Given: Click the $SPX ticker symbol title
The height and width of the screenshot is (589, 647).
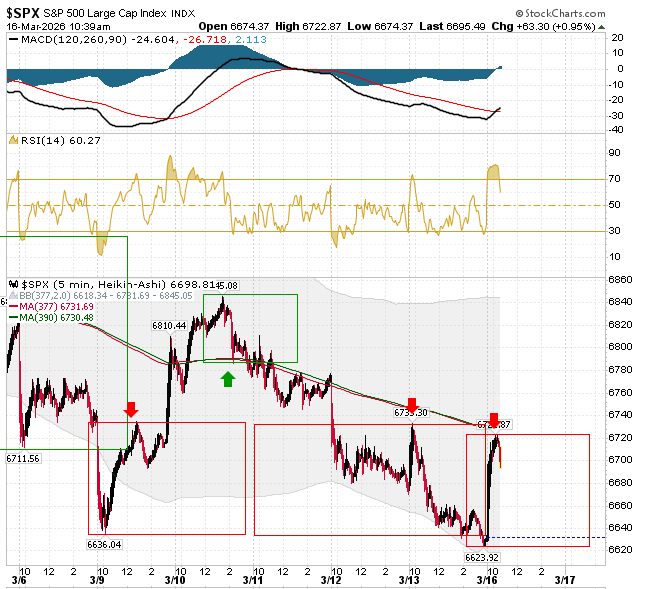Looking at the screenshot, I should pyautogui.click(x=23, y=13).
